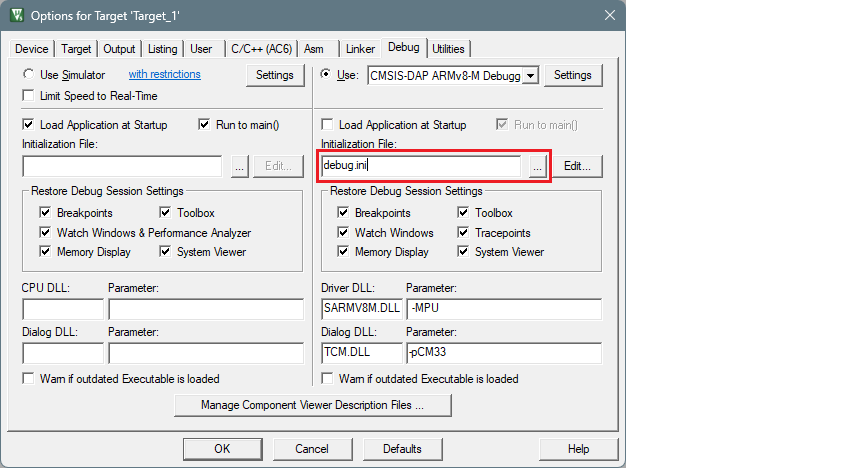Follow the 'with restrictions' link
The image size is (852, 468).
165,74
